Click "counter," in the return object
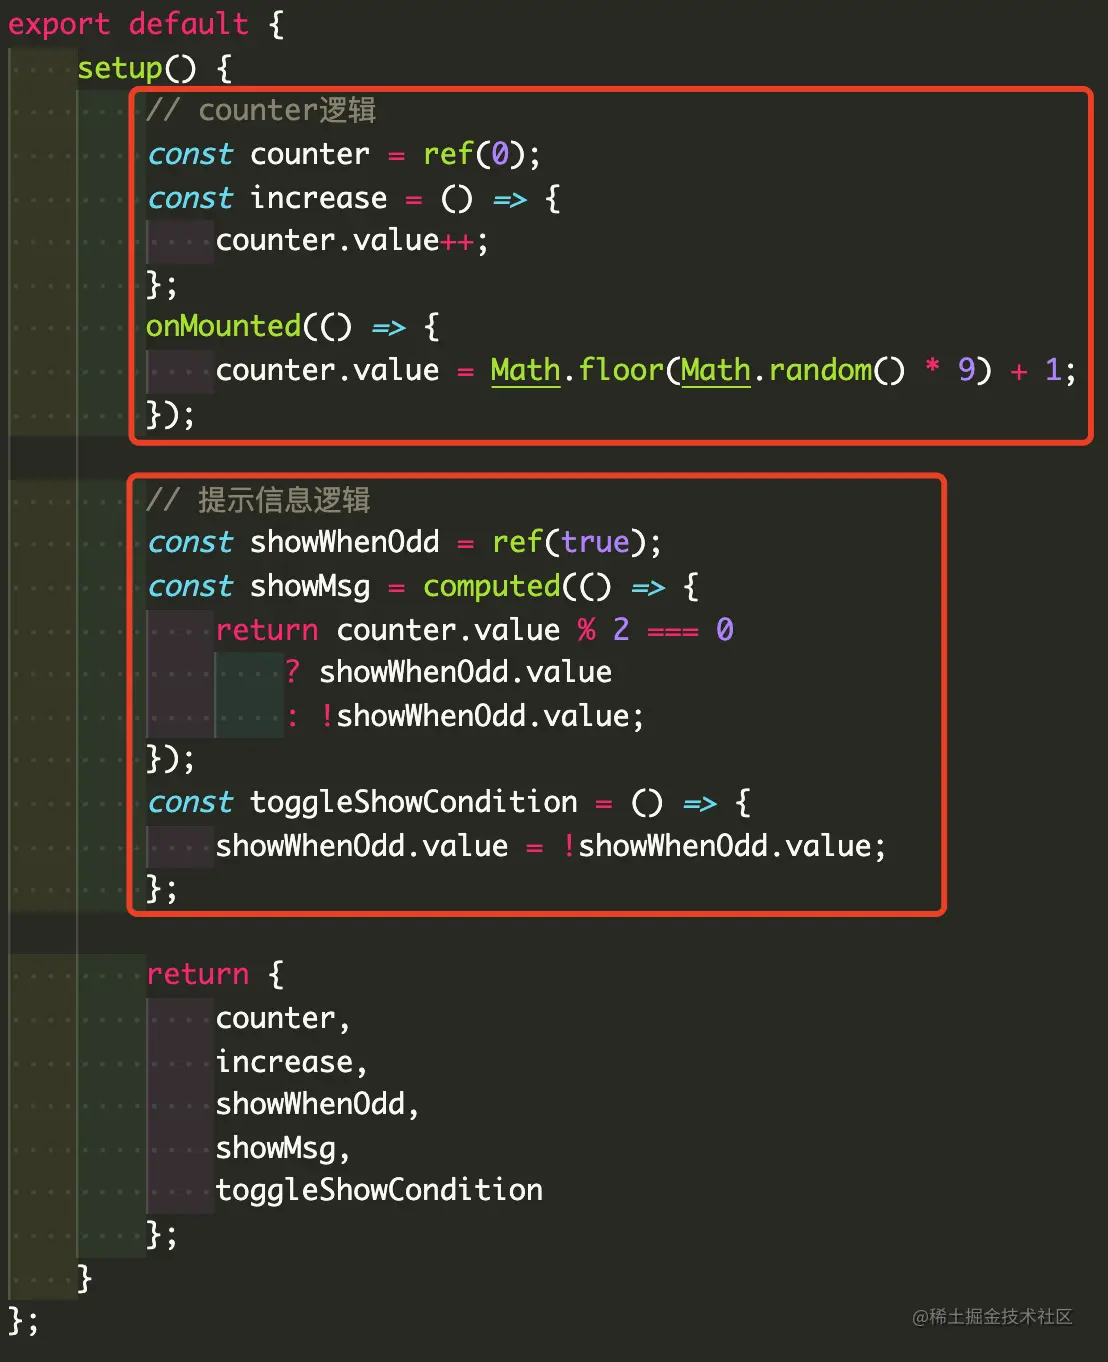This screenshot has width=1108, height=1362. (283, 1018)
